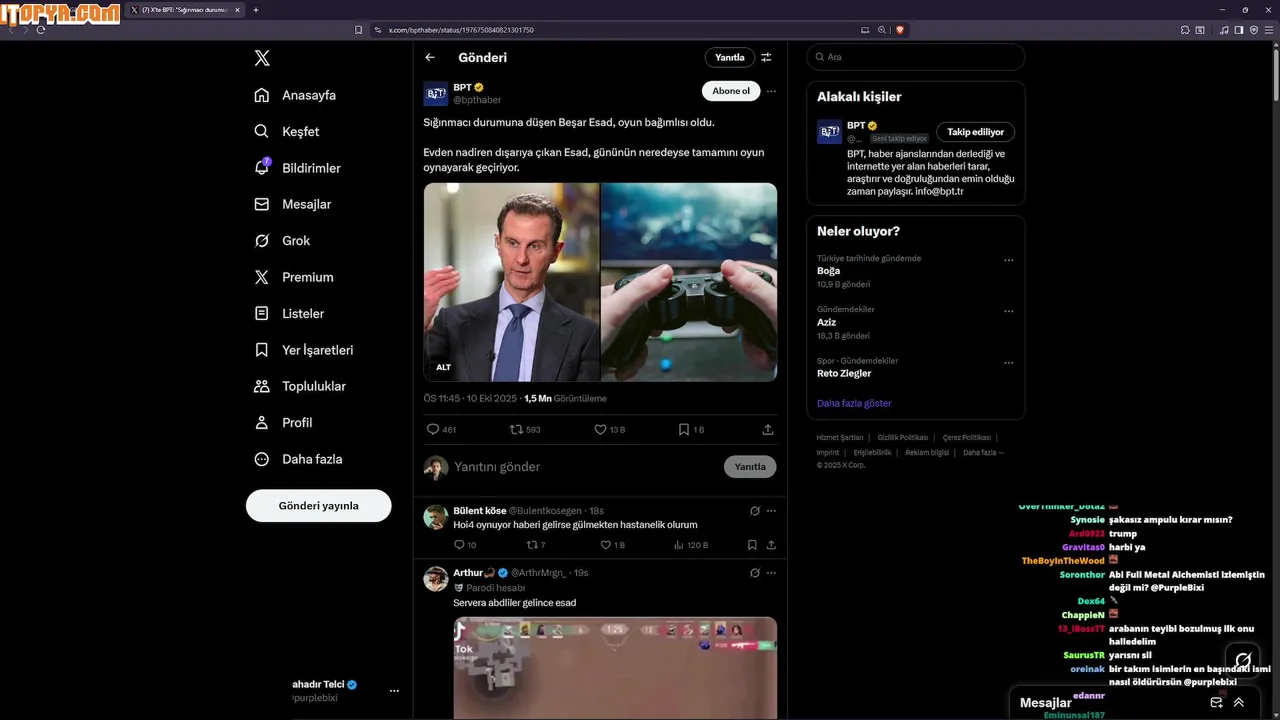Open the Aziz trending topic
Screen dimensions: 1280x720
point(827,323)
